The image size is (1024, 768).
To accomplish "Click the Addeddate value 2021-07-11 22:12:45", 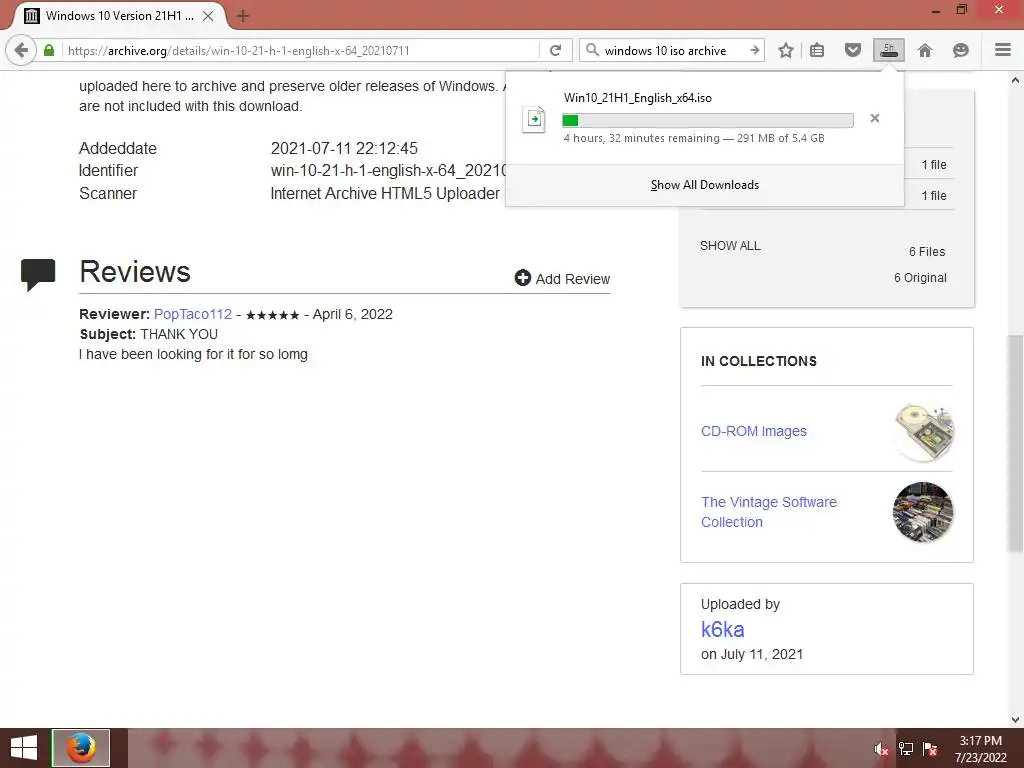I will (x=344, y=148).
